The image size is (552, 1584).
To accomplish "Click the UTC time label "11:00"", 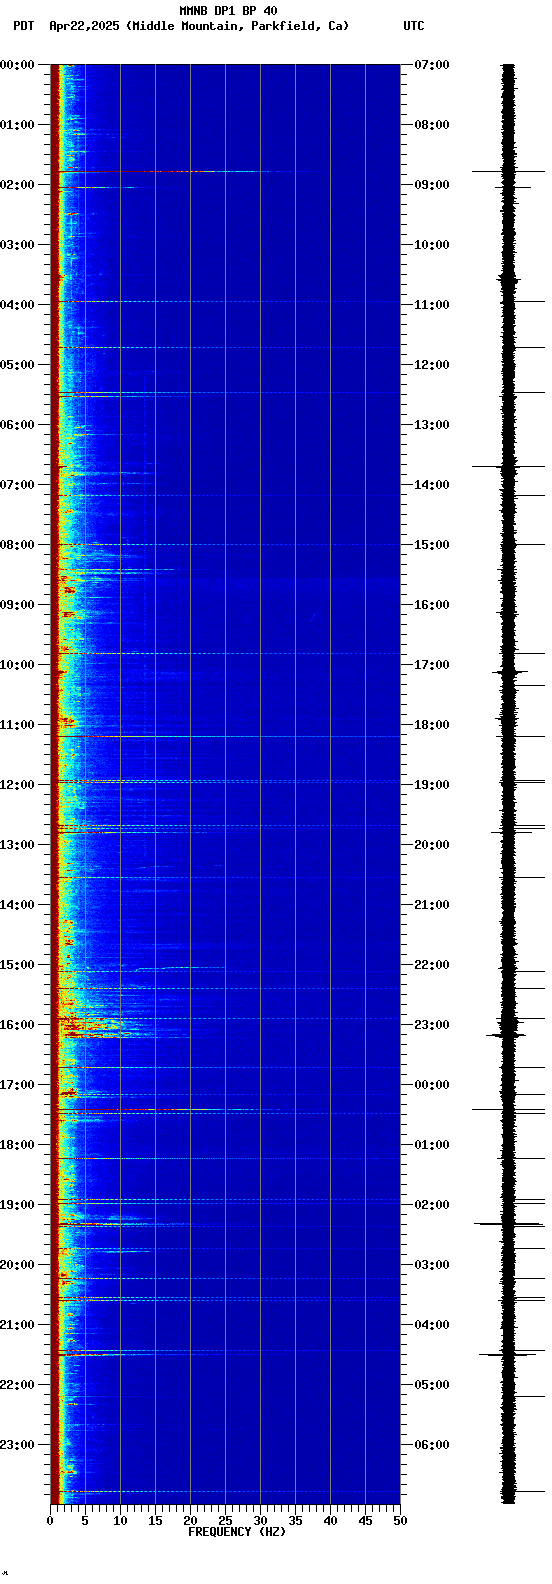I will pos(432,305).
